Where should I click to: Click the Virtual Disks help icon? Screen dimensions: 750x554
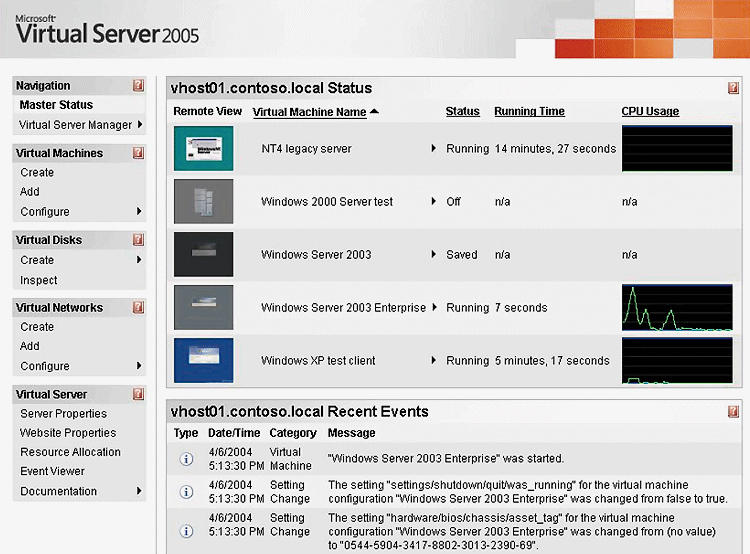pos(138,240)
